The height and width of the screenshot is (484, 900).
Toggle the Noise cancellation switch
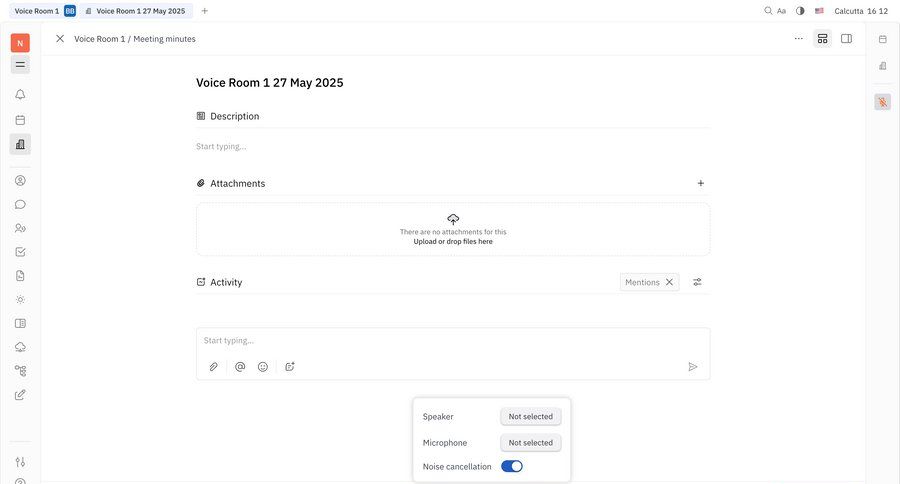512,466
